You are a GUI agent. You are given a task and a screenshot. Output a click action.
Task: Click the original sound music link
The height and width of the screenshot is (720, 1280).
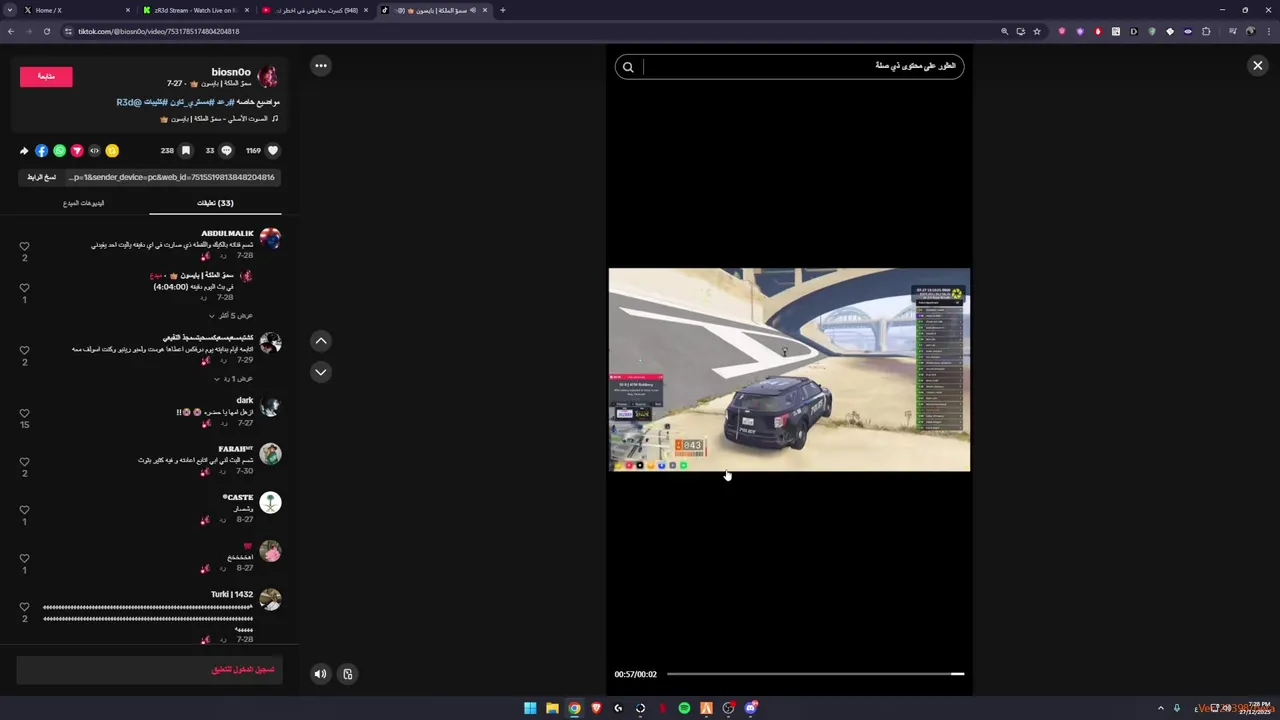219,119
